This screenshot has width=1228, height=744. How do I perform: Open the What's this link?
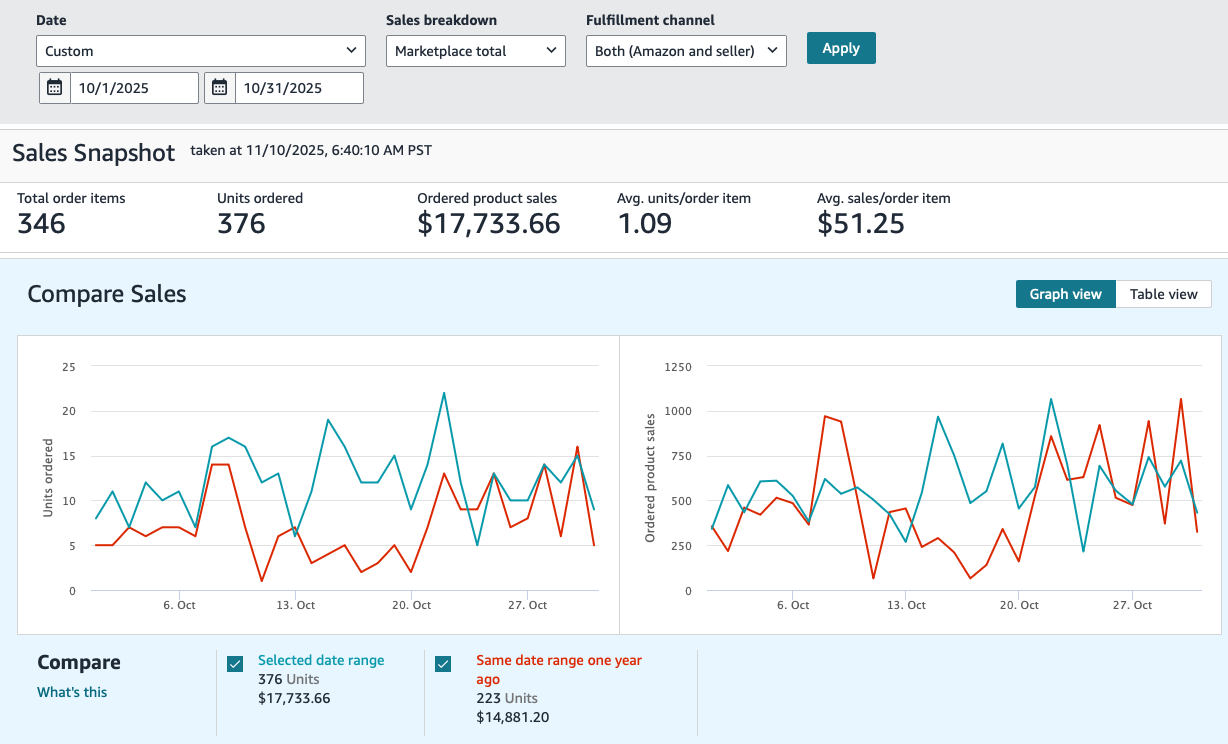click(72, 692)
